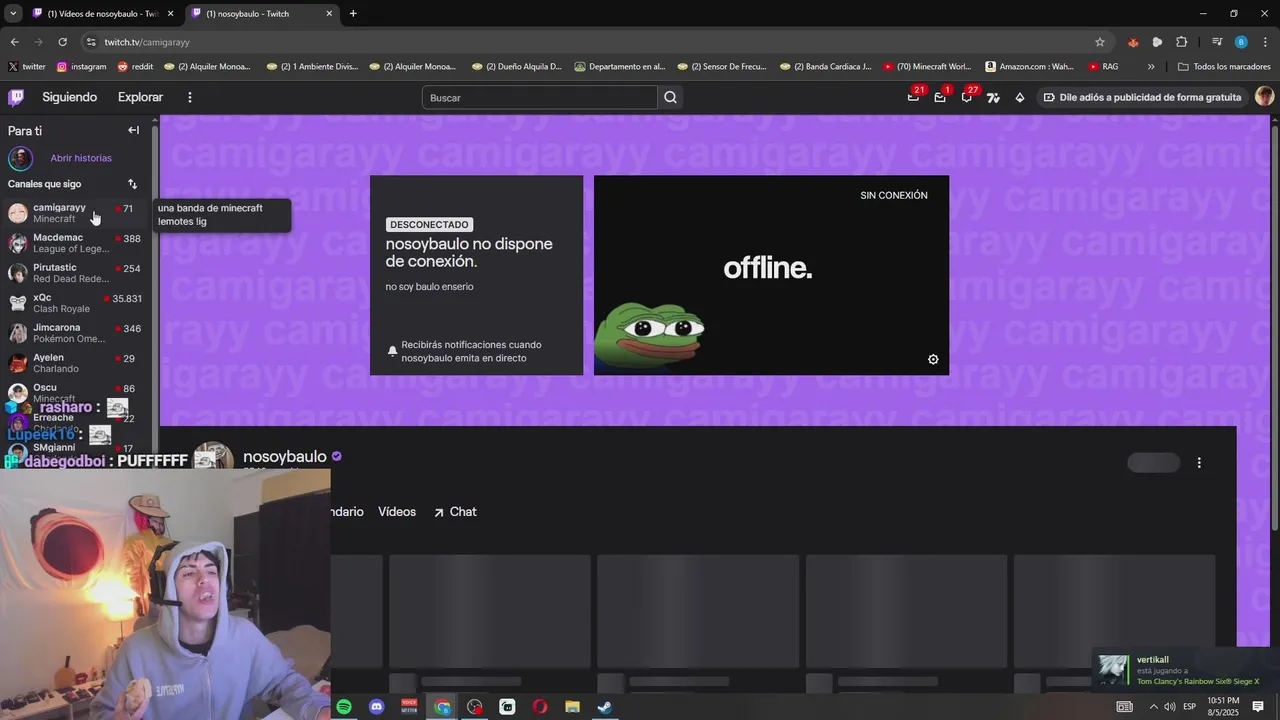Click the volume speaker tray icon
Screen dimensions: 1280x720
click(1169, 707)
